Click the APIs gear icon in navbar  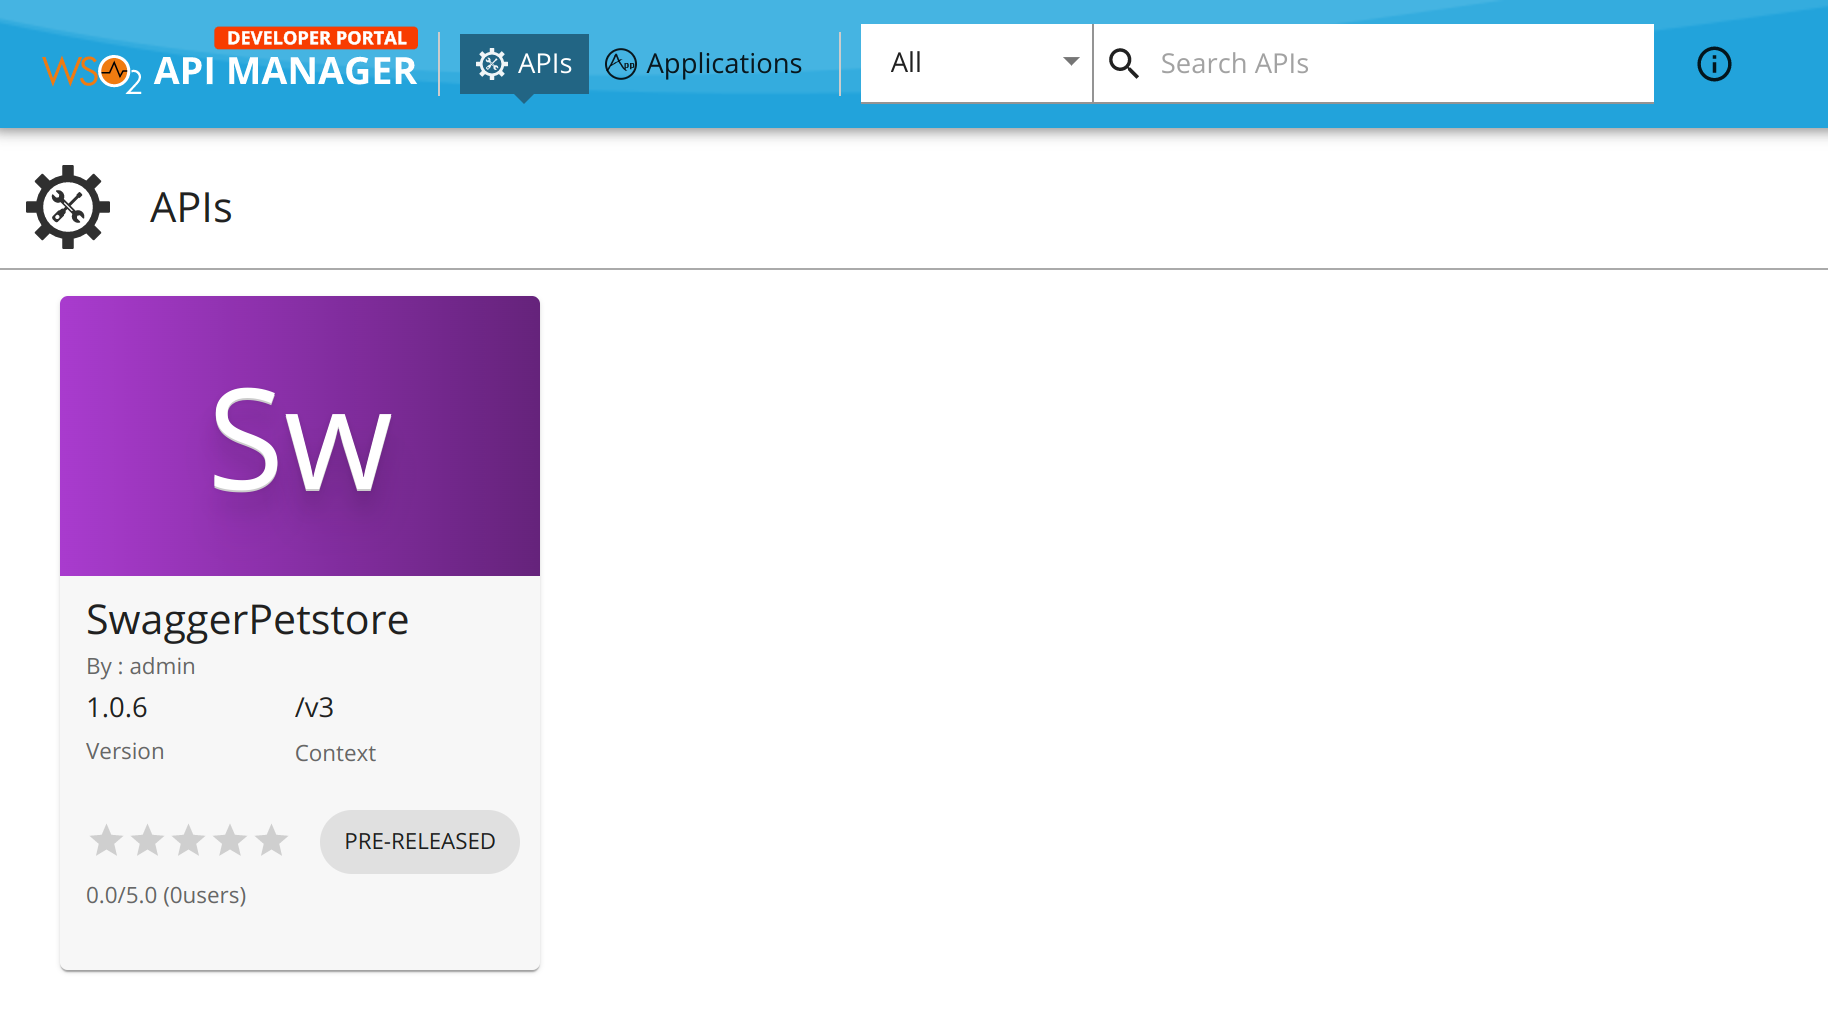pyautogui.click(x=491, y=63)
